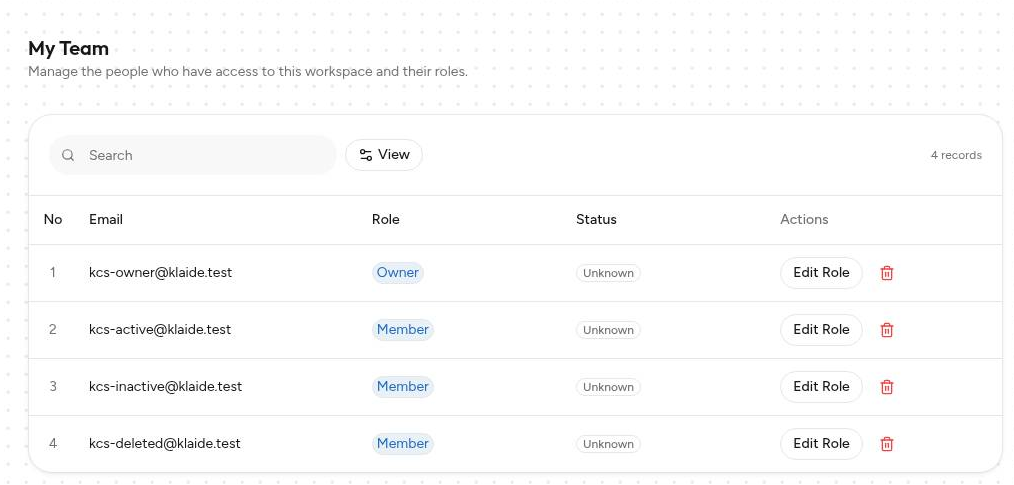This screenshot has height=485, width=1014.
Task: Click the Email column header
Action: coord(106,219)
